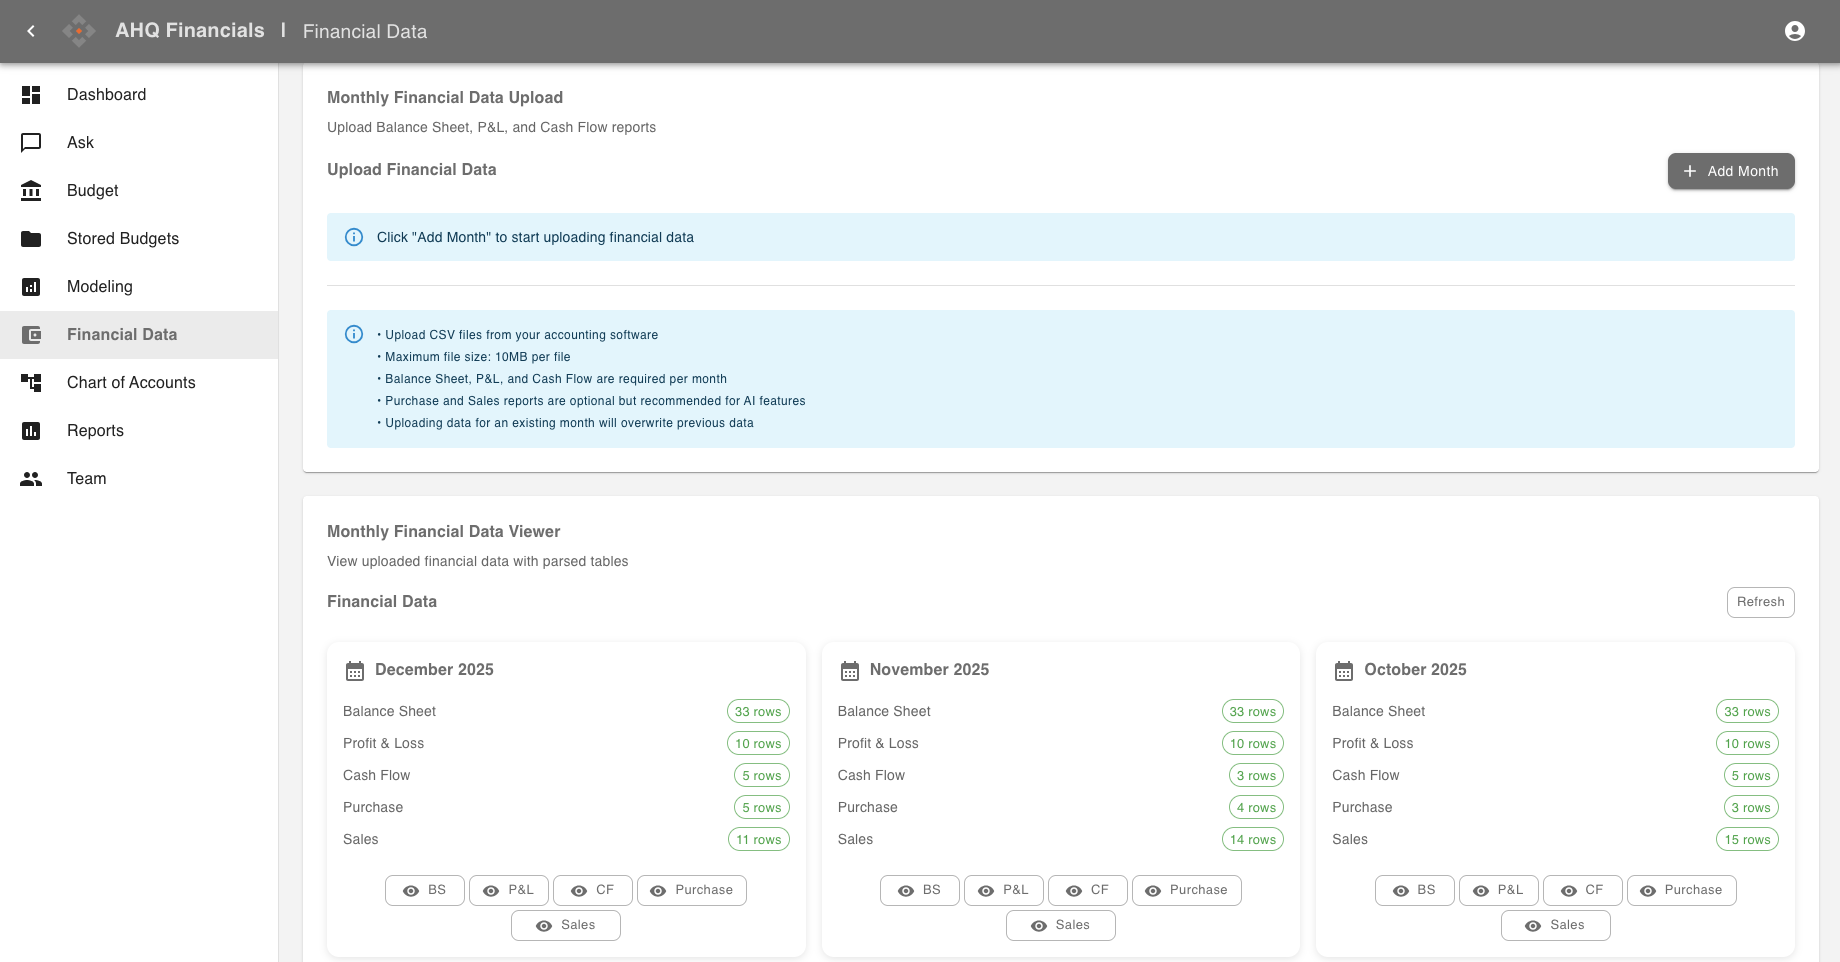Click the Budget bank icon in the sidebar
The width and height of the screenshot is (1840, 962).
coord(31,191)
